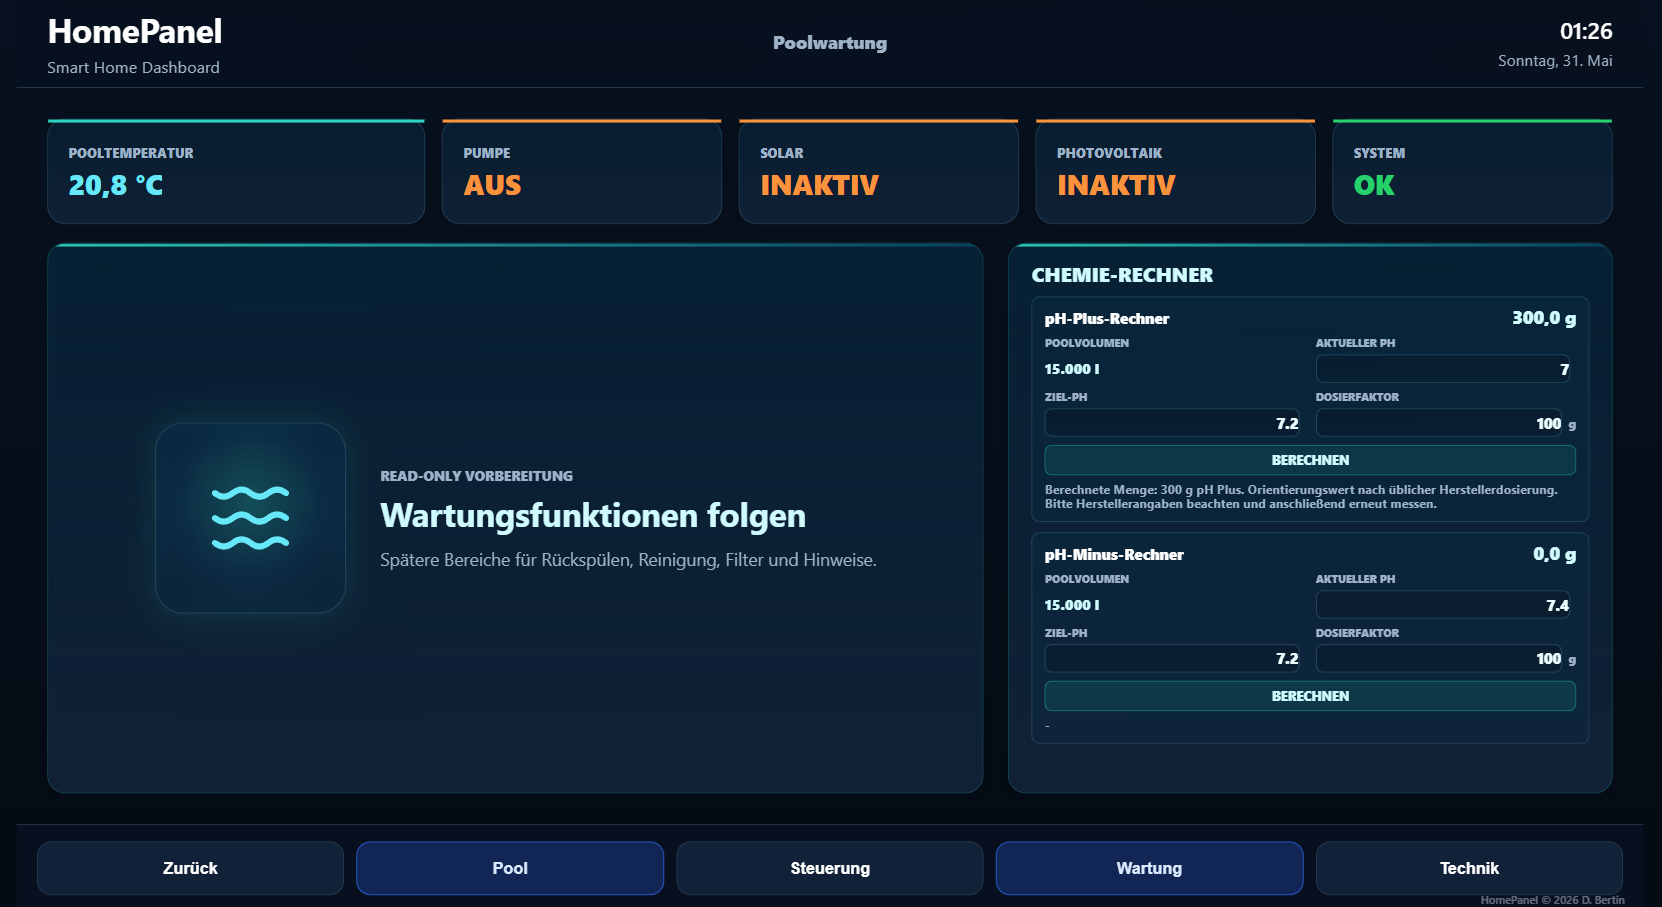Click the pH-Minus 15.000 l Poolvolumen value
The width and height of the screenshot is (1662, 907).
pyautogui.click(x=1072, y=605)
